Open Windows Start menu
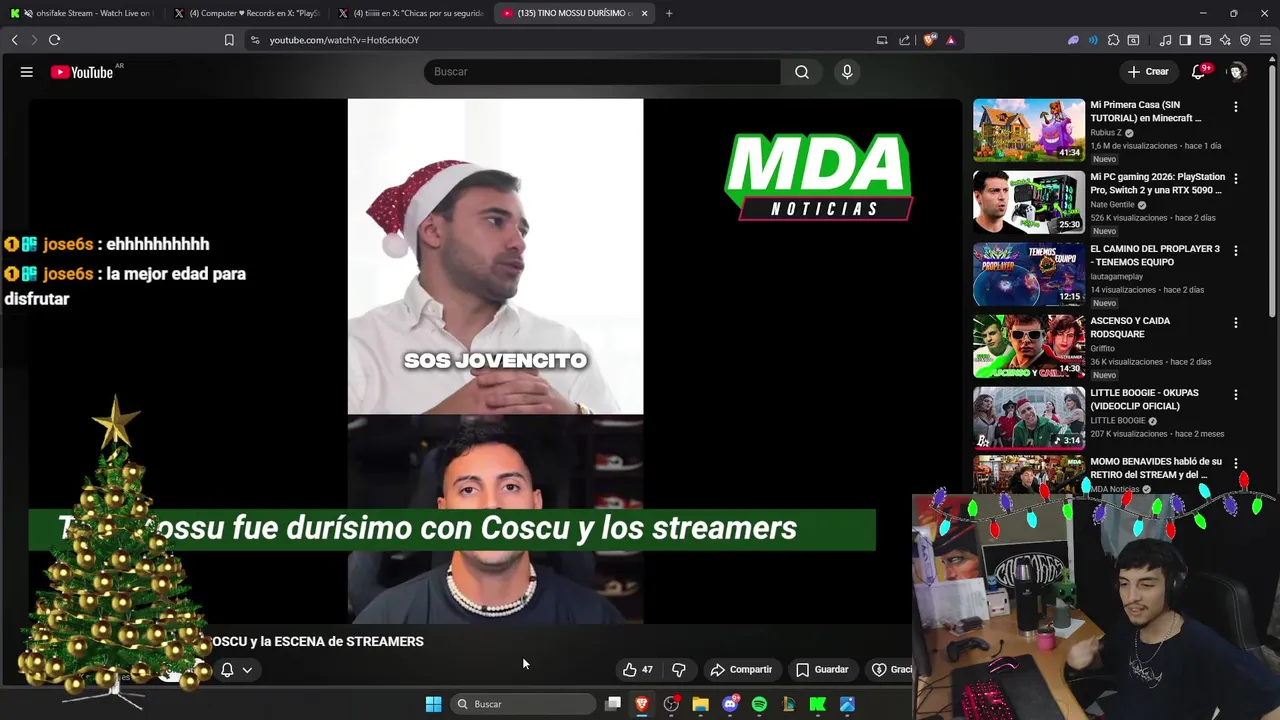Screen dimensions: 1280x720 [x=433, y=704]
